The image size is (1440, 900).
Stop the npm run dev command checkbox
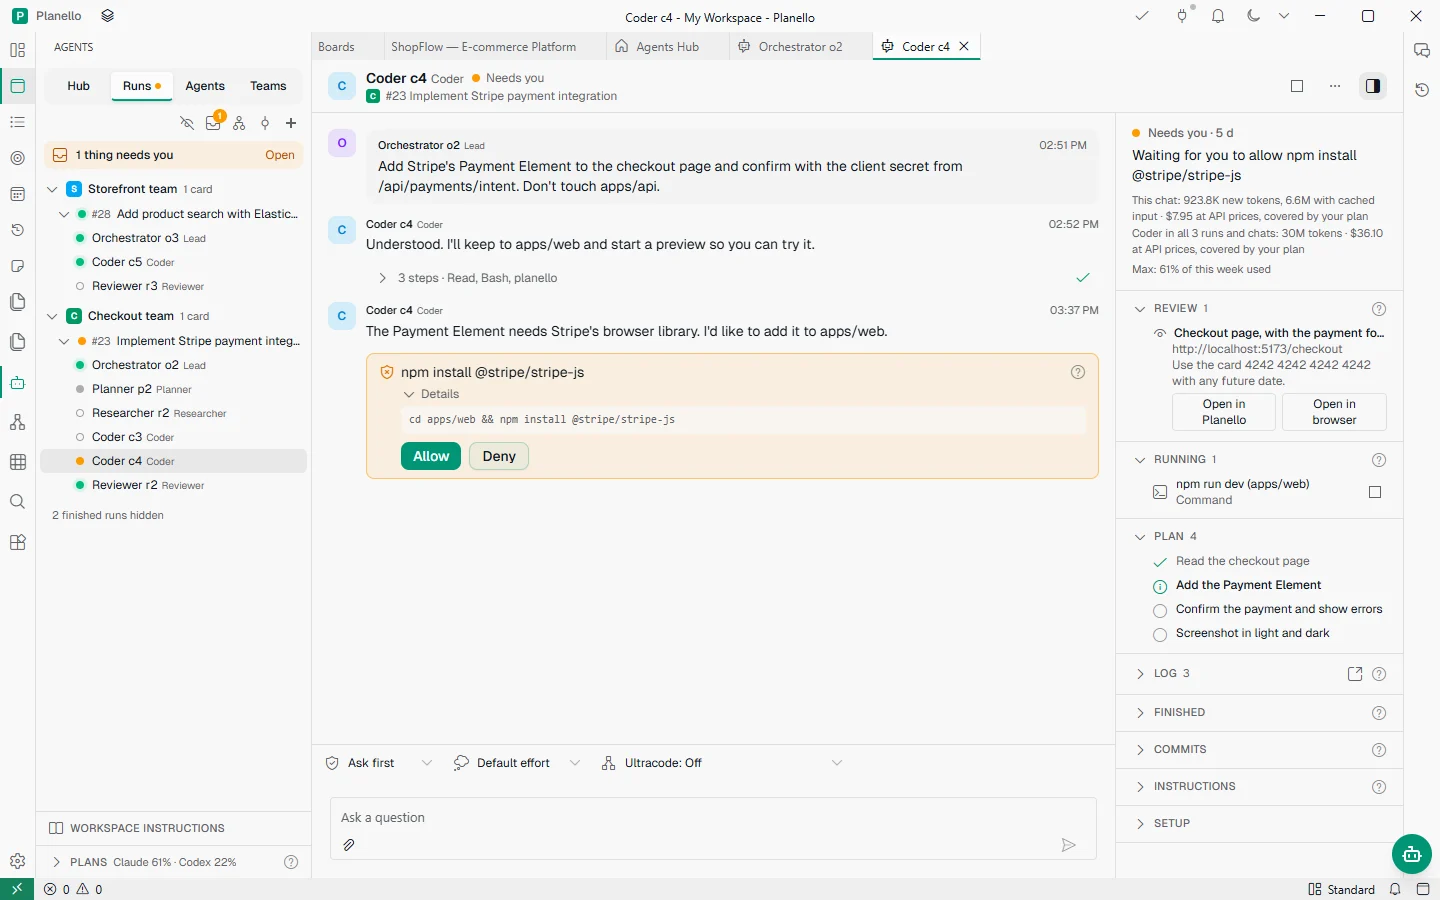coord(1375,492)
